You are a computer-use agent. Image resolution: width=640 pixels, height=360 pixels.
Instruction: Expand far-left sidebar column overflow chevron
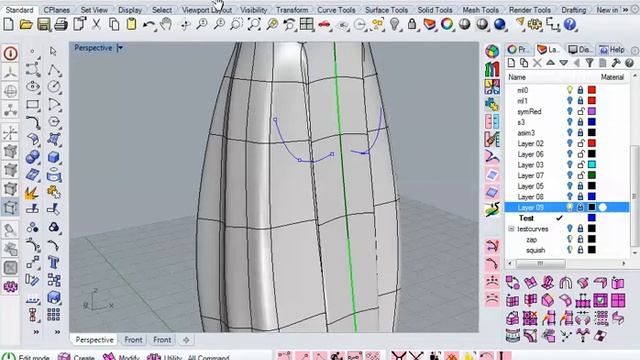click(36, 332)
